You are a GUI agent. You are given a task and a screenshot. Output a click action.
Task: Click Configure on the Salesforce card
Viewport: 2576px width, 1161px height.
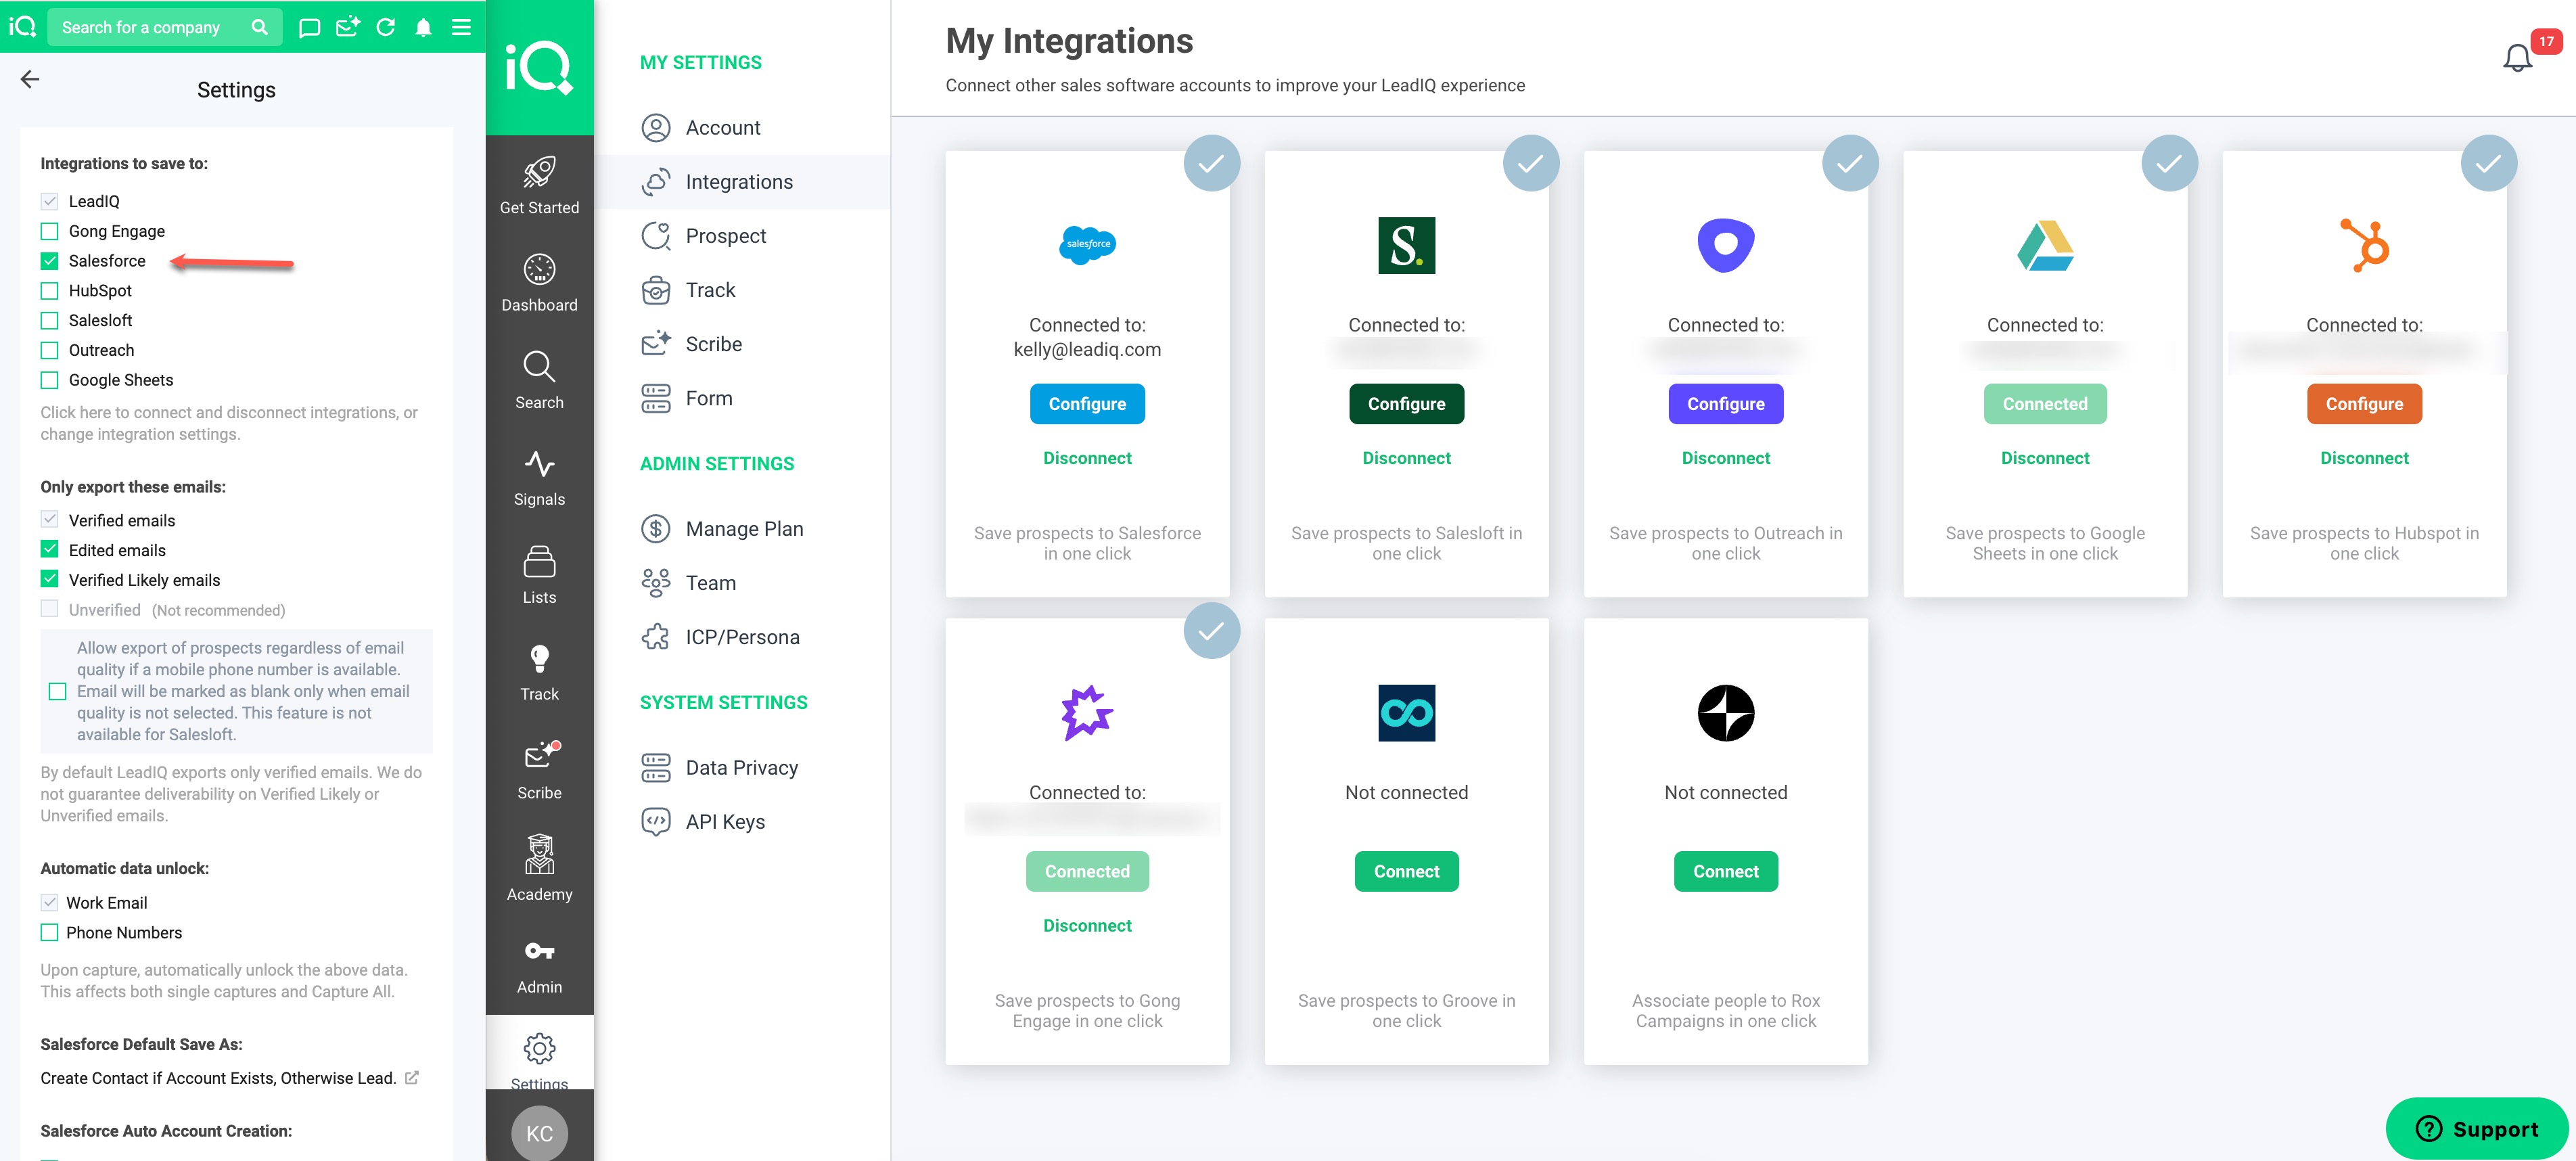point(1087,404)
